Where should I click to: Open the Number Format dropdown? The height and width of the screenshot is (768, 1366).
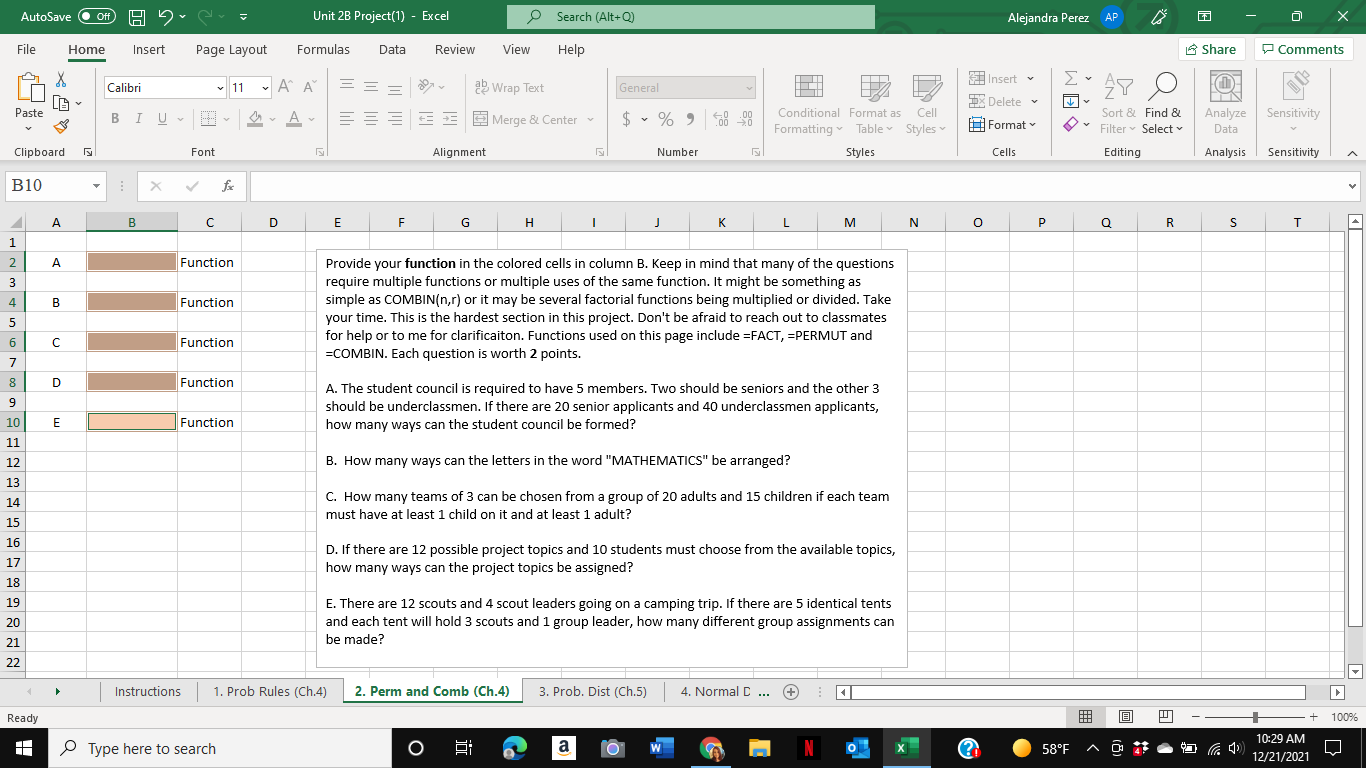(685, 87)
